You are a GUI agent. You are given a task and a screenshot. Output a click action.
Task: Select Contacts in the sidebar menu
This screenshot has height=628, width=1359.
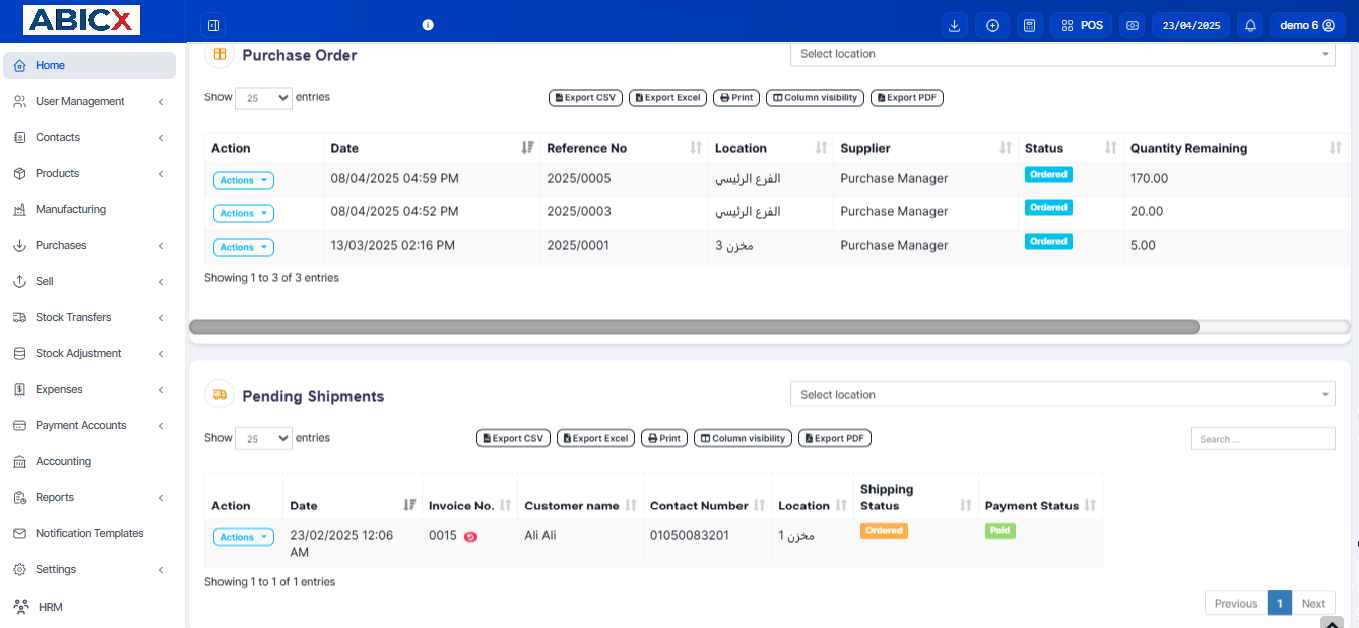(x=57, y=137)
